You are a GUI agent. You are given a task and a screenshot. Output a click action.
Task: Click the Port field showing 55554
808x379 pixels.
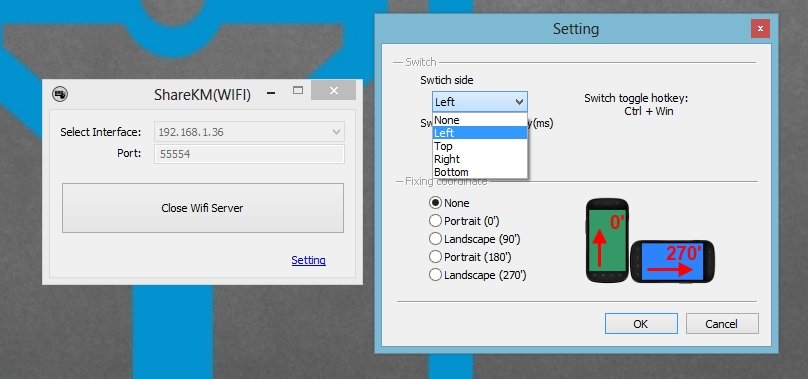click(249, 154)
